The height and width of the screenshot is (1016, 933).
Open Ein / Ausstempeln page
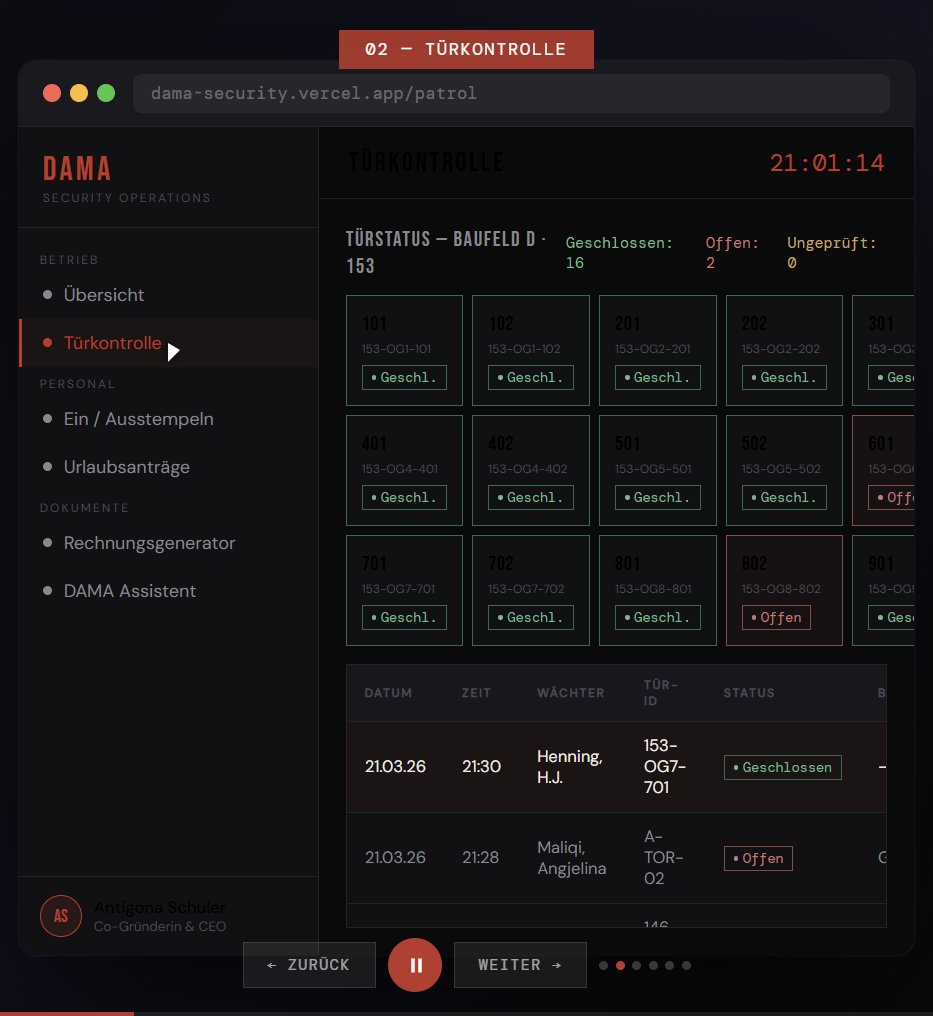pos(168,419)
